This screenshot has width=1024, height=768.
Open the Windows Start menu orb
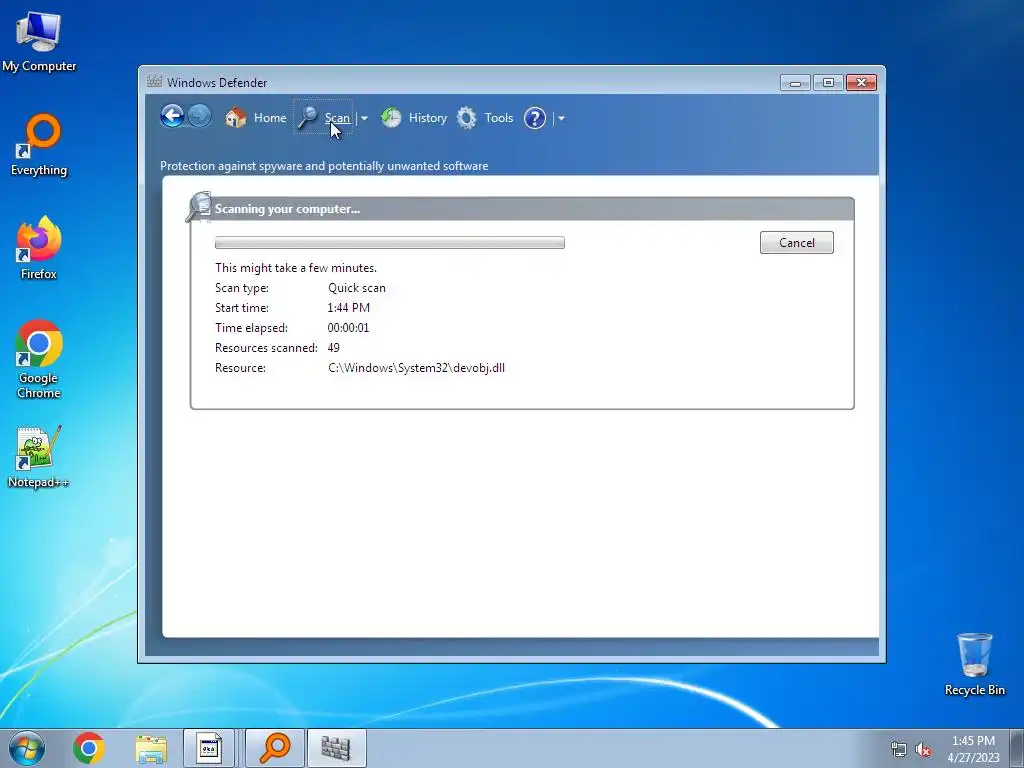pyautogui.click(x=27, y=748)
